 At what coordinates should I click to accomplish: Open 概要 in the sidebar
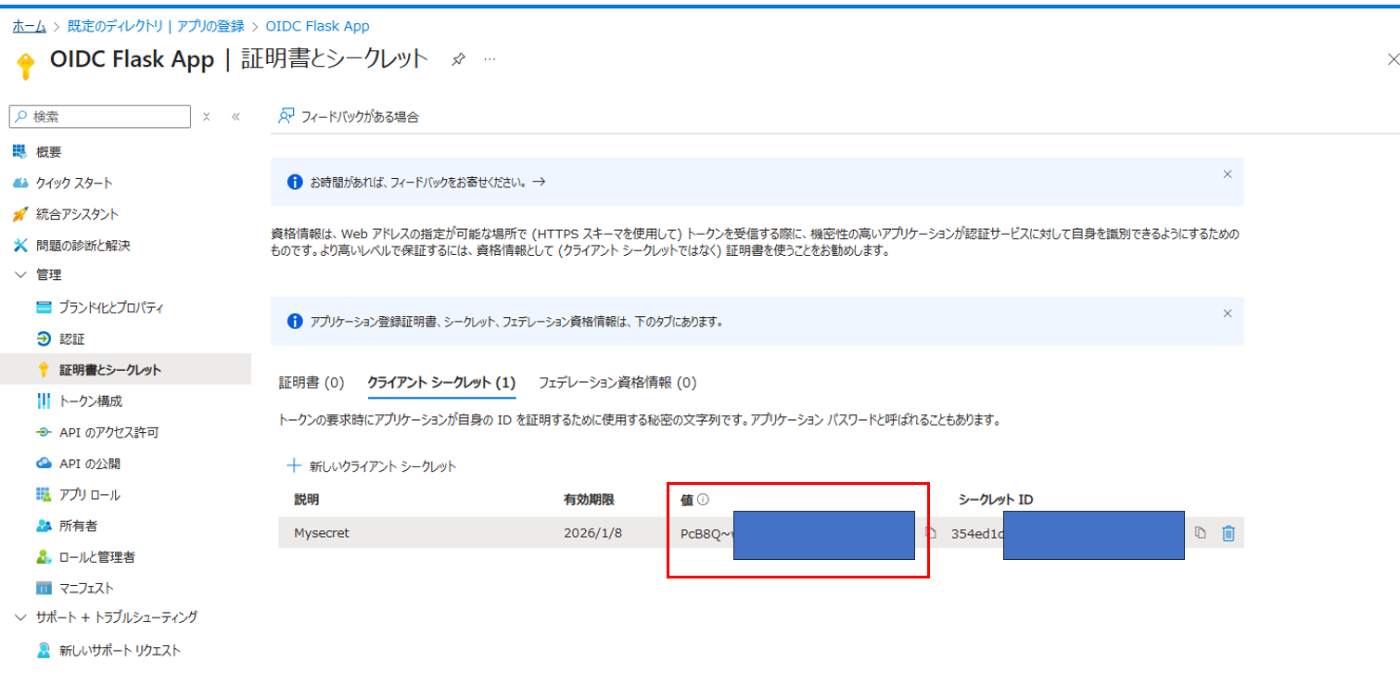48,152
